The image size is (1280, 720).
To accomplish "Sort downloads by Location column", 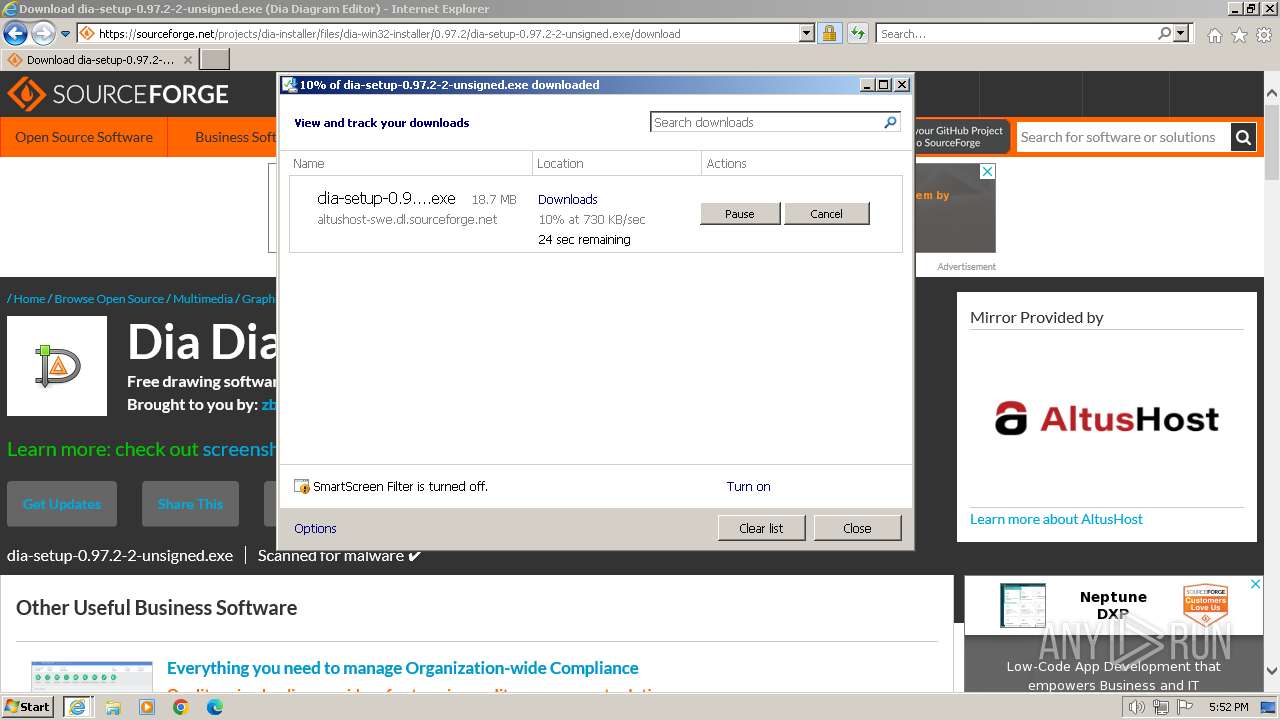I will 617,163.
